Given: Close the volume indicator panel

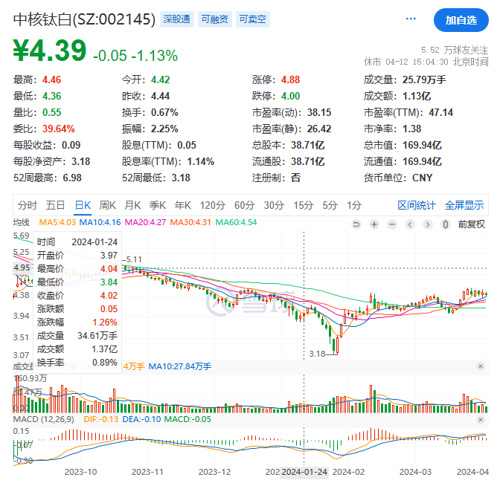Looking at the screenshot, I should [x=480, y=366].
